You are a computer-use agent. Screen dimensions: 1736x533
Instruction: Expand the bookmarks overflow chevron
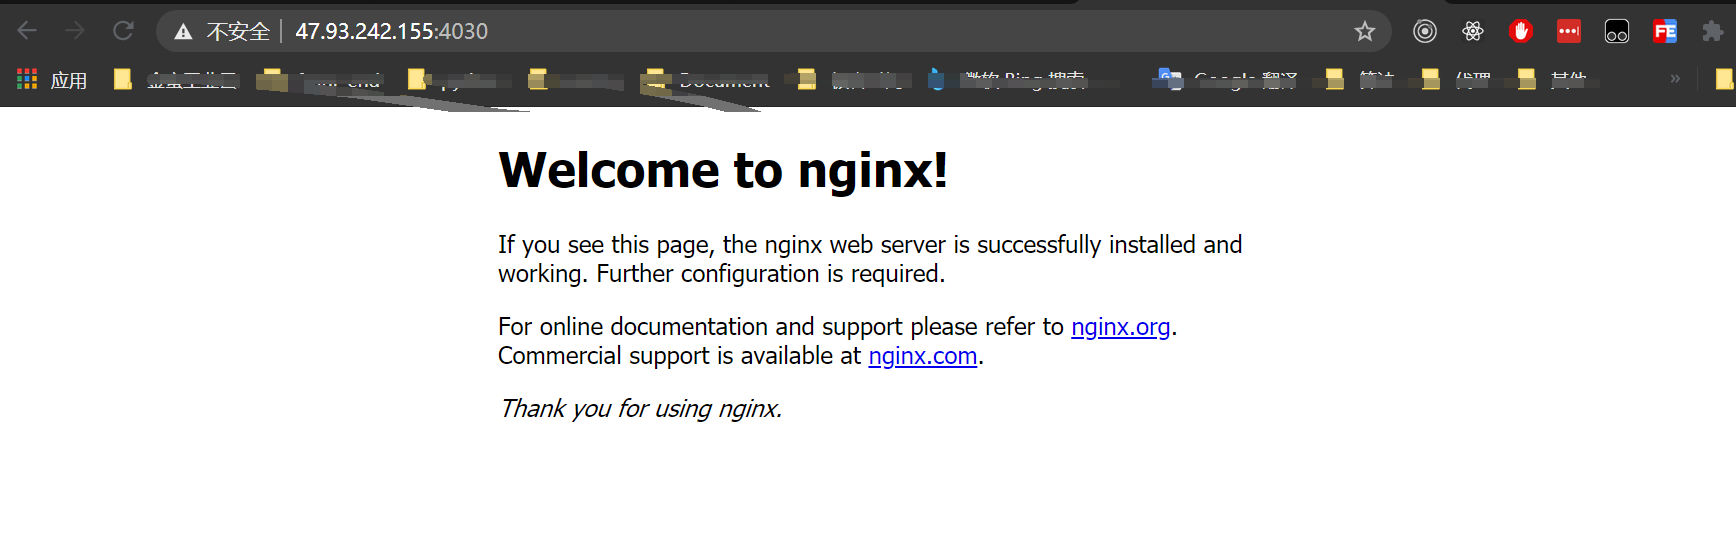click(1675, 78)
